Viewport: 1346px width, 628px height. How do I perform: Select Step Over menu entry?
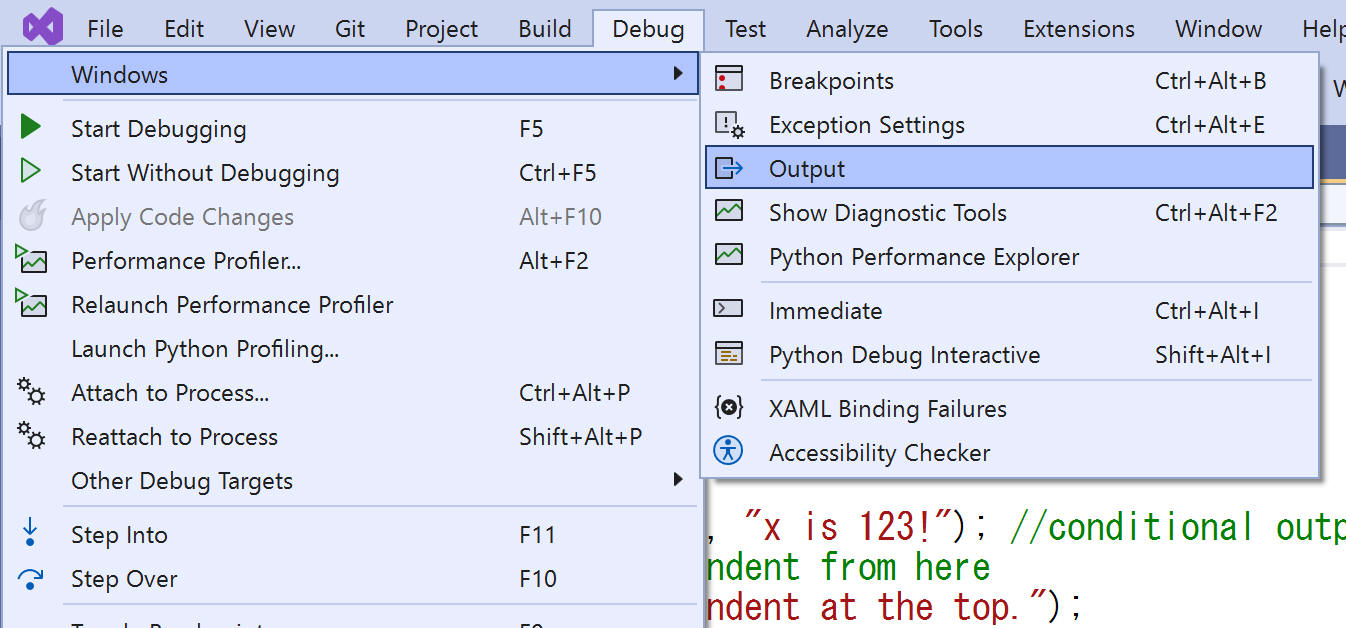pos(352,578)
